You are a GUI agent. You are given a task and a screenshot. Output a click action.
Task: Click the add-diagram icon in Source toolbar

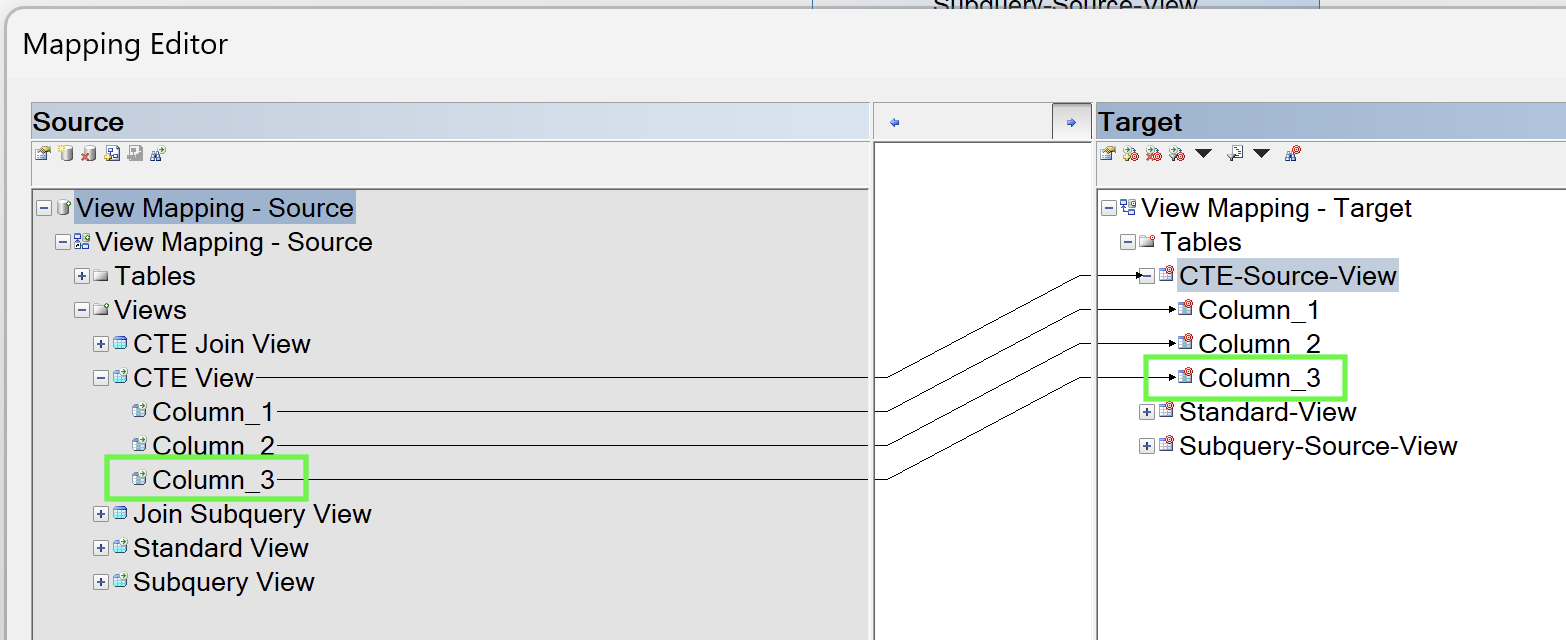[x=113, y=152]
